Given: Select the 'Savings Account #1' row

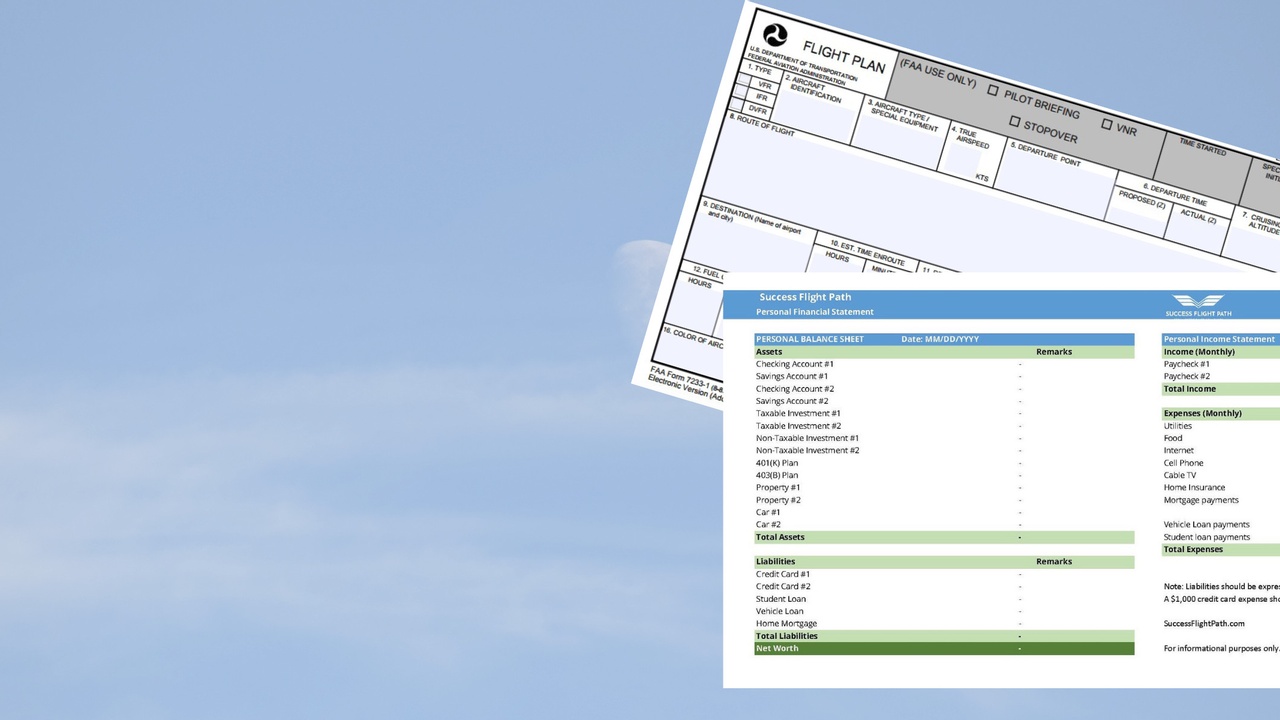Looking at the screenshot, I should (944, 376).
